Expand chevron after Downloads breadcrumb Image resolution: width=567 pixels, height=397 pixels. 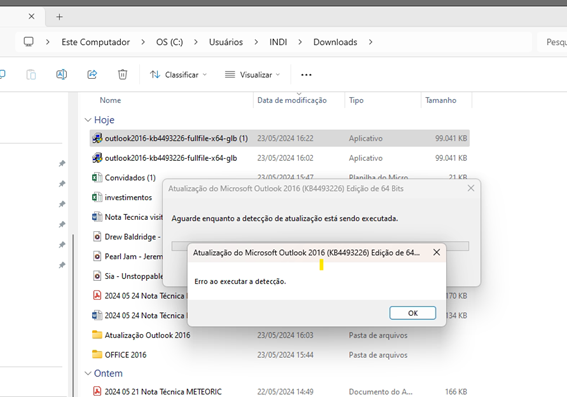pyautogui.click(x=370, y=42)
